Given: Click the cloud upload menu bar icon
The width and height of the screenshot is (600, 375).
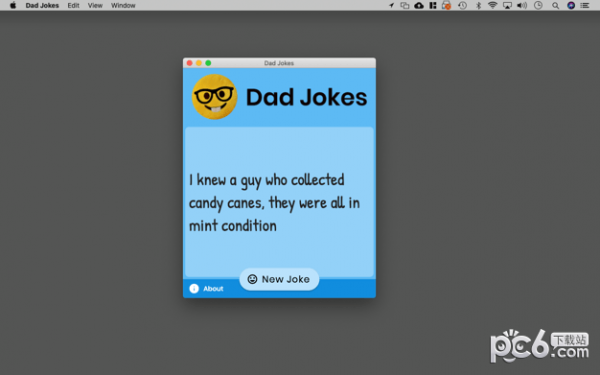Looking at the screenshot, I should 419,5.
